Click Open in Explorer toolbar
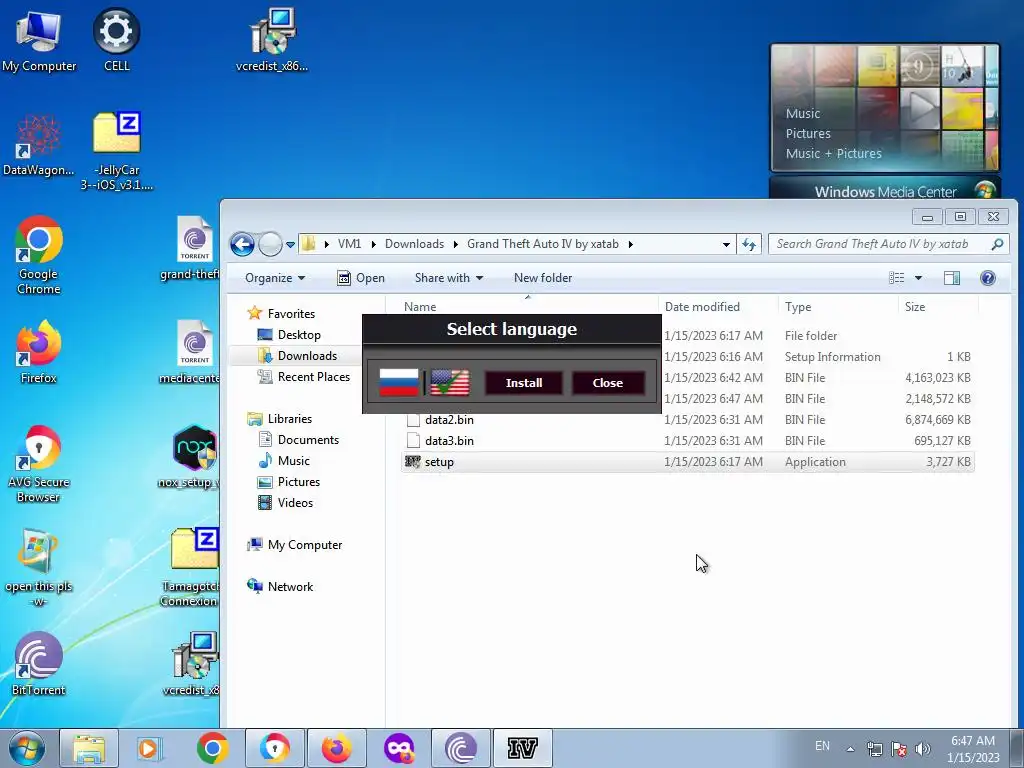 pos(360,278)
